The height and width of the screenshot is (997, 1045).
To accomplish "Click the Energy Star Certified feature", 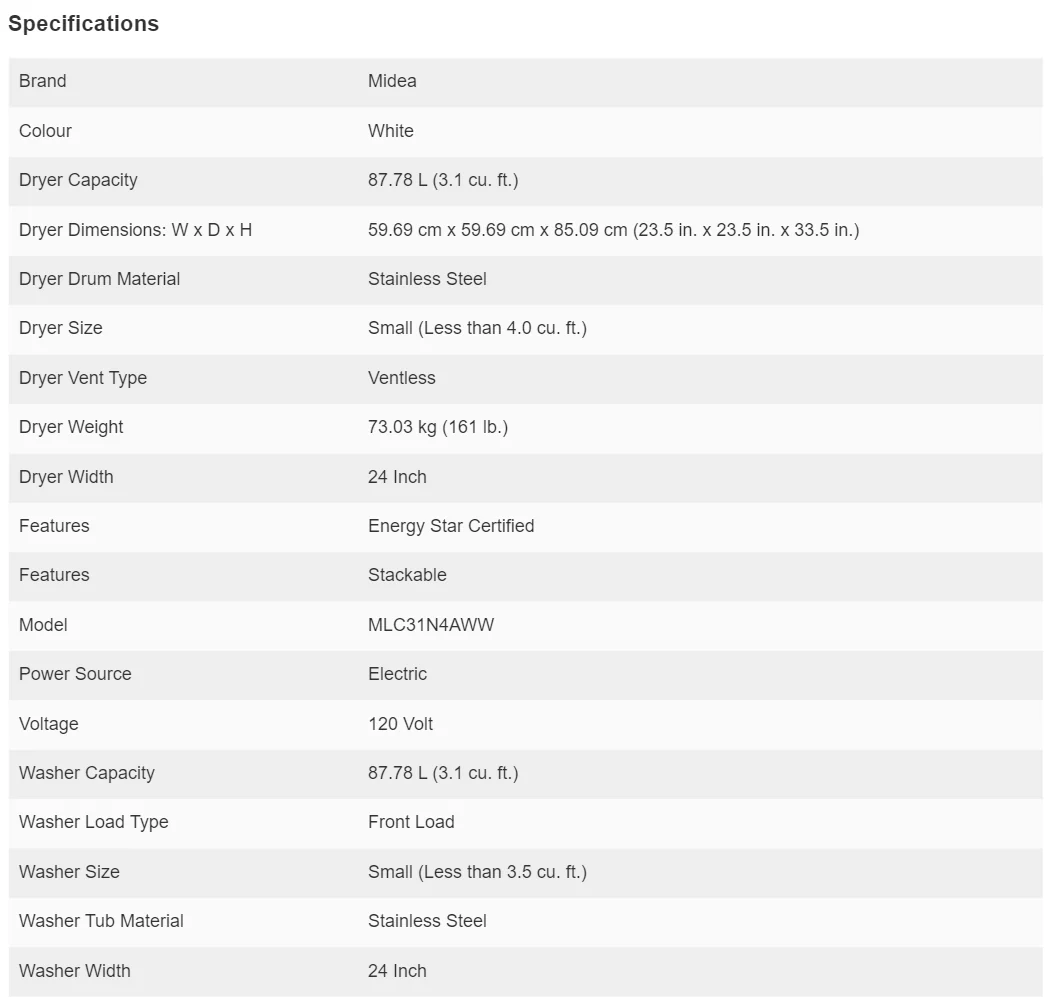I will pyautogui.click(x=451, y=526).
